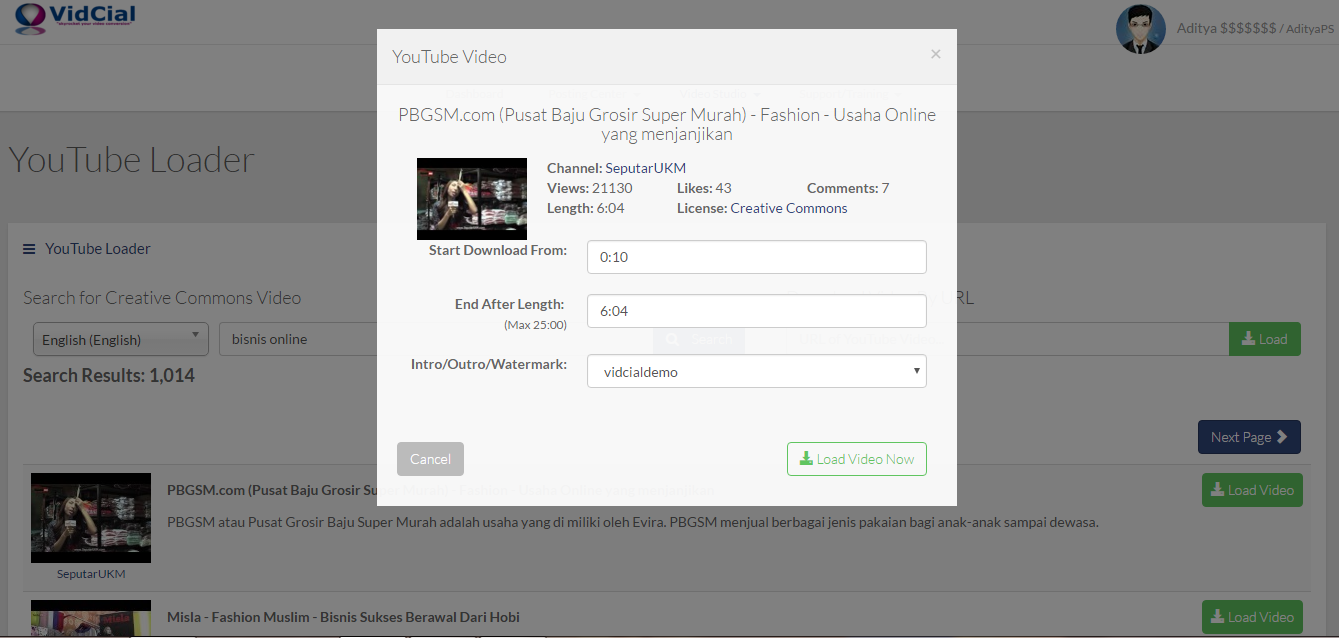
Task: Click the Views: 21130 text
Action: [x=589, y=188]
